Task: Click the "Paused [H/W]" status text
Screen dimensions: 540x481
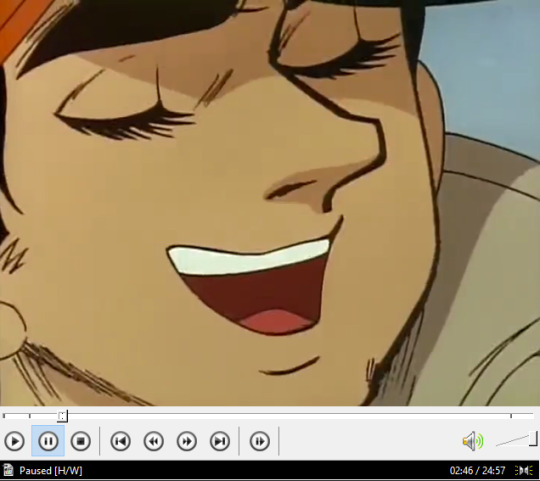Action: (x=51, y=471)
